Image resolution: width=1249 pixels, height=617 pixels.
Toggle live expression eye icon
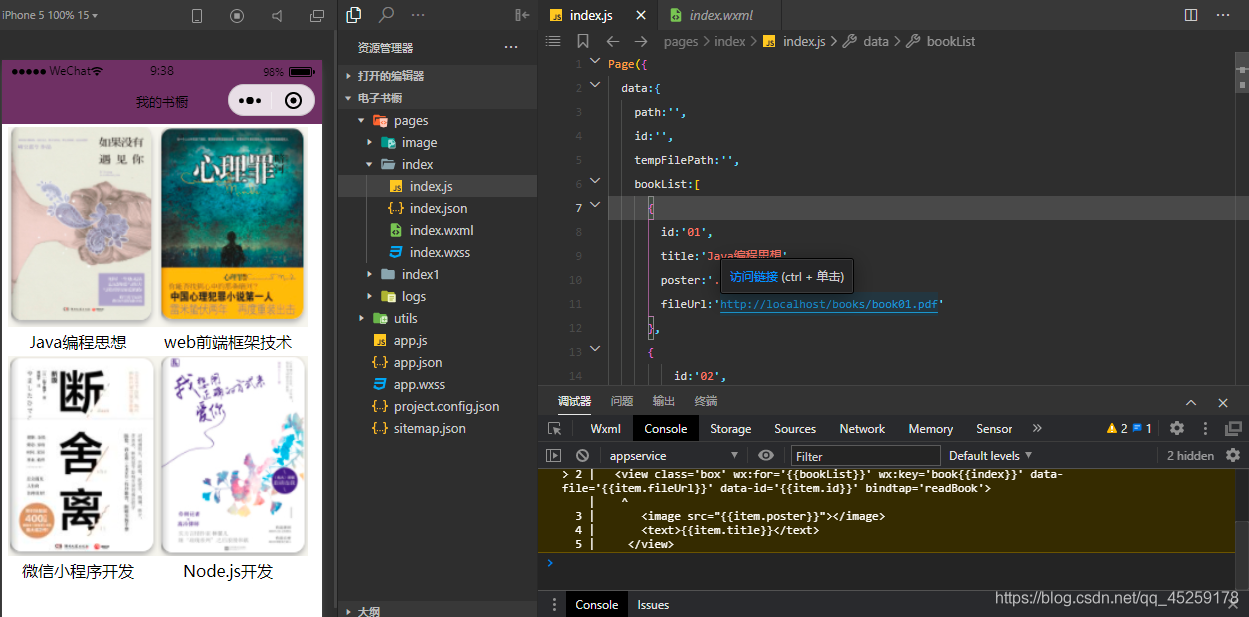[766, 455]
